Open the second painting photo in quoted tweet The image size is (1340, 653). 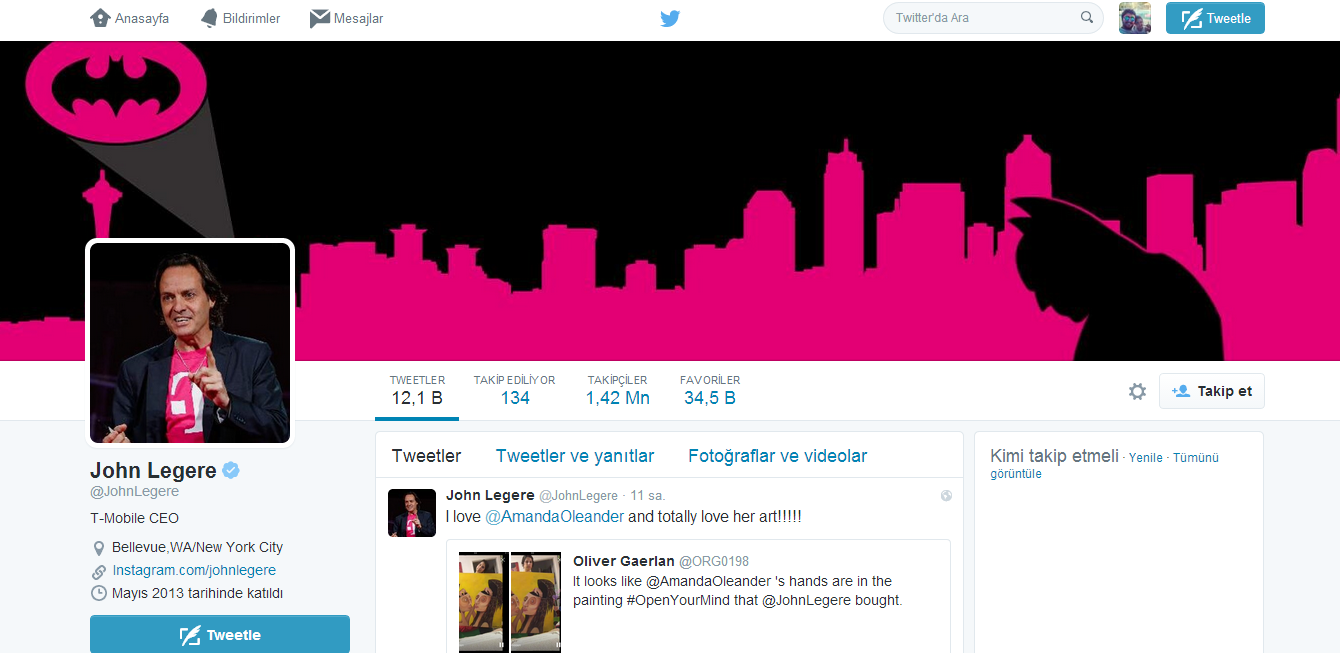(x=536, y=602)
